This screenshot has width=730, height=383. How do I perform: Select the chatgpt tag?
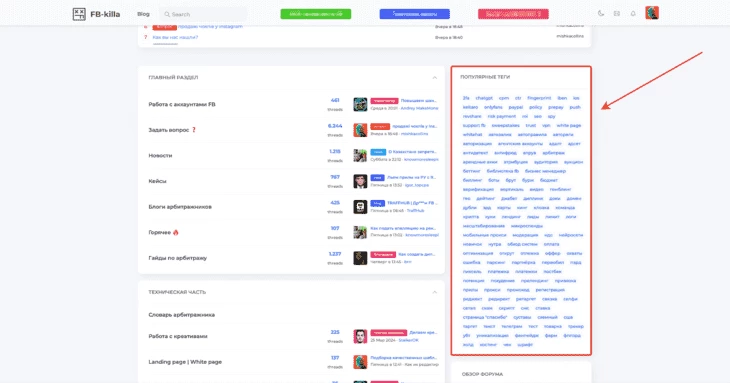(484, 98)
